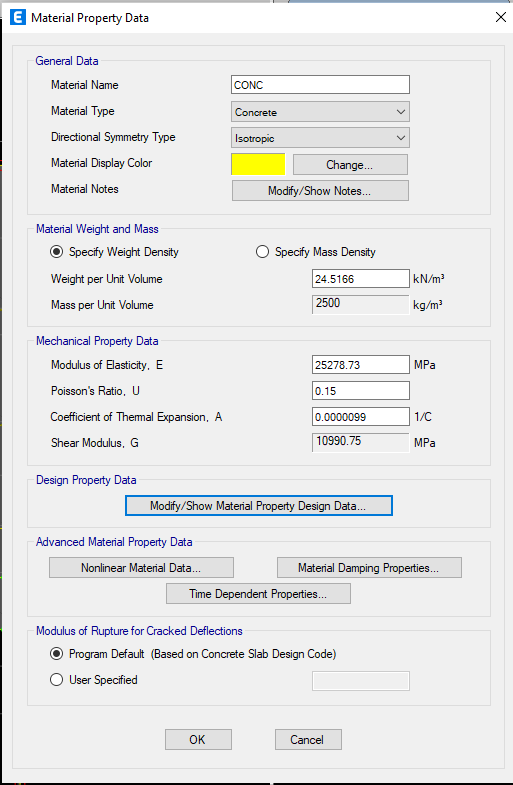
Task: Click the Poisson's Ratio, U label
Action: click(95, 391)
